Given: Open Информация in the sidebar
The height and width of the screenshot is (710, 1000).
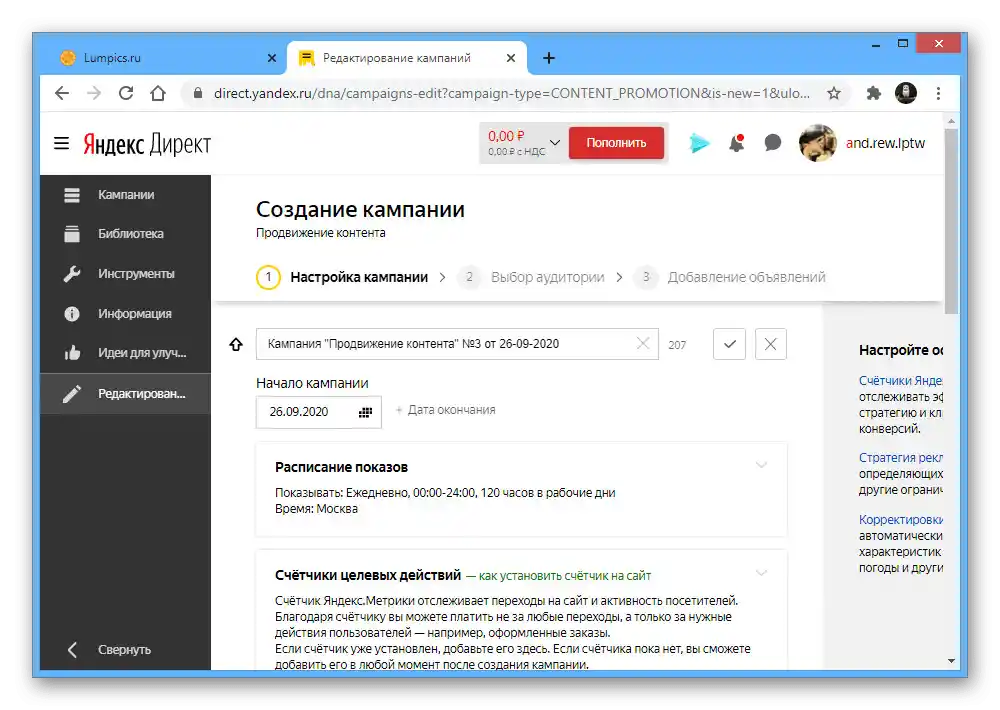Looking at the screenshot, I should pos(126,314).
